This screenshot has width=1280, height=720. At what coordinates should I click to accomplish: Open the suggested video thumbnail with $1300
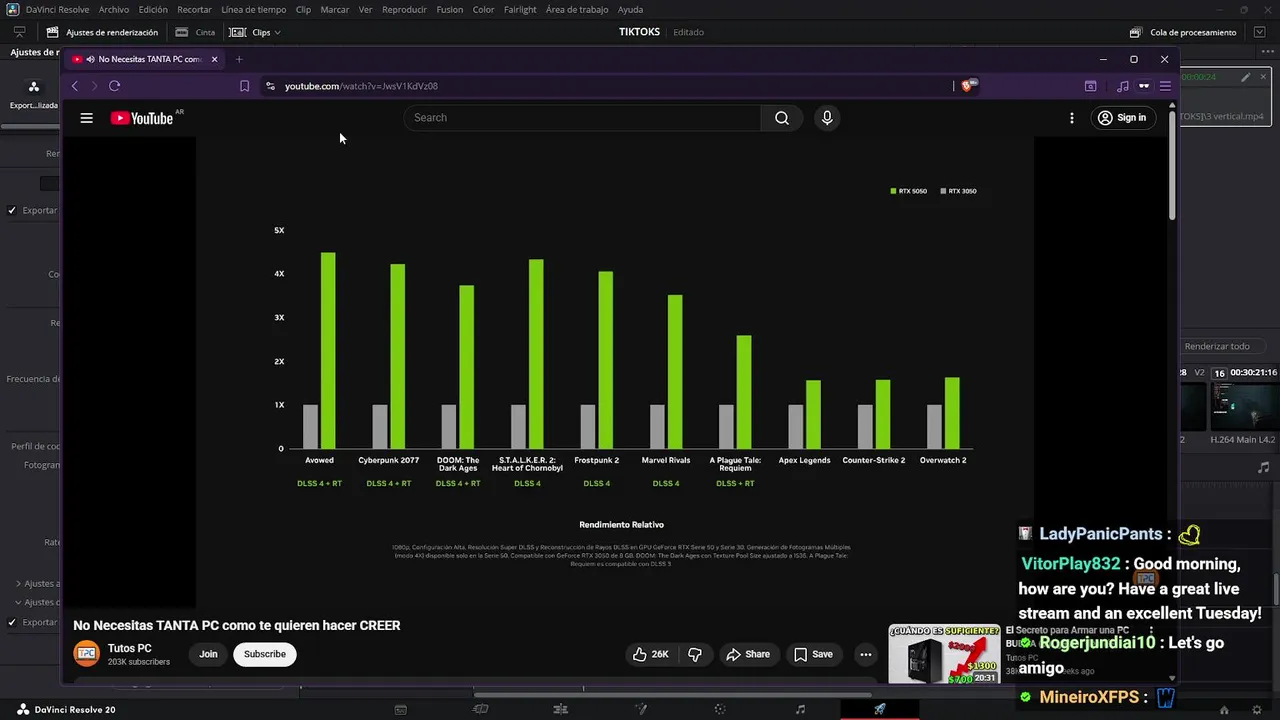tap(944, 654)
